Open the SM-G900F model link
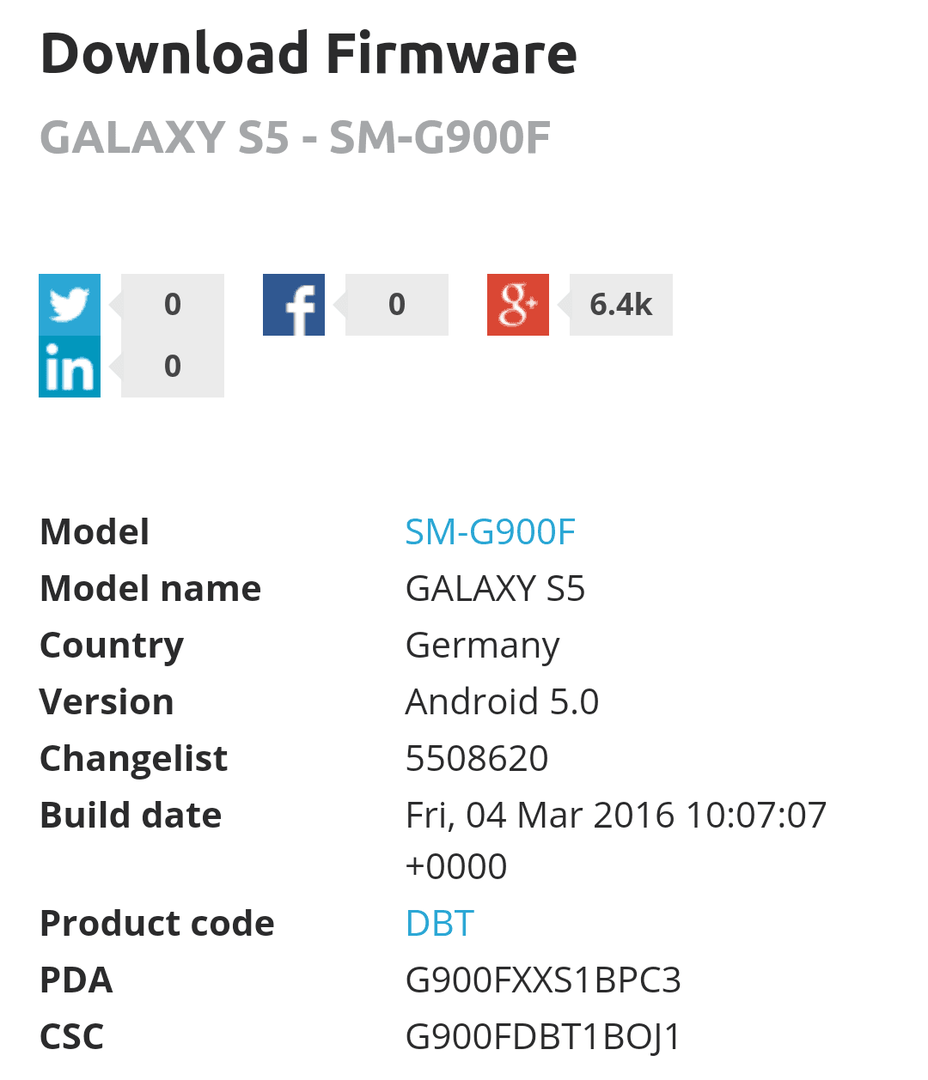The height and width of the screenshot is (1080, 928). click(x=490, y=532)
